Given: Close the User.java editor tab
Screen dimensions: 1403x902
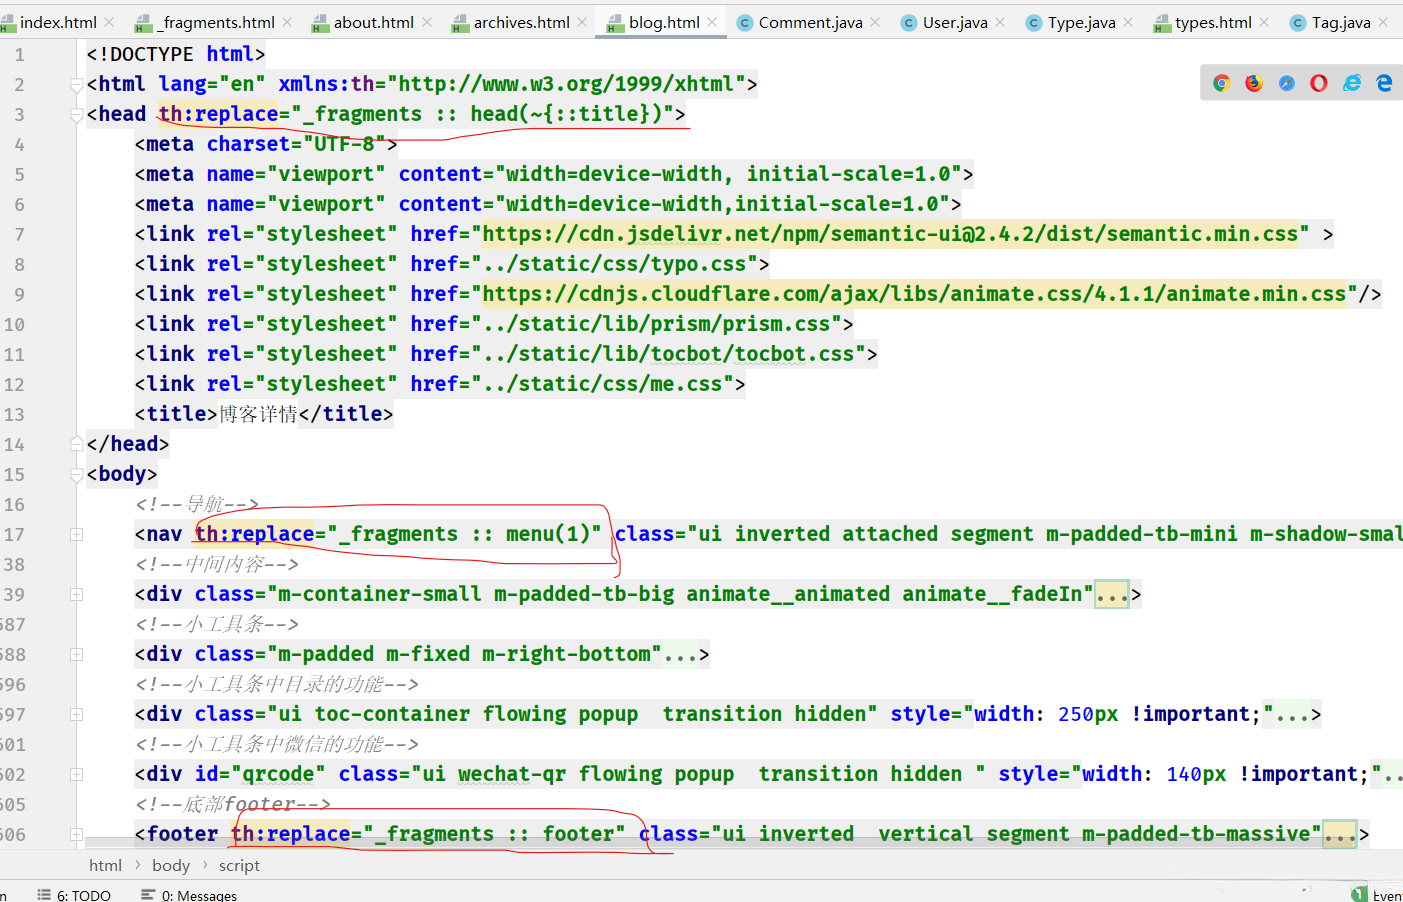Looking at the screenshot, I should pos(1000,22).
